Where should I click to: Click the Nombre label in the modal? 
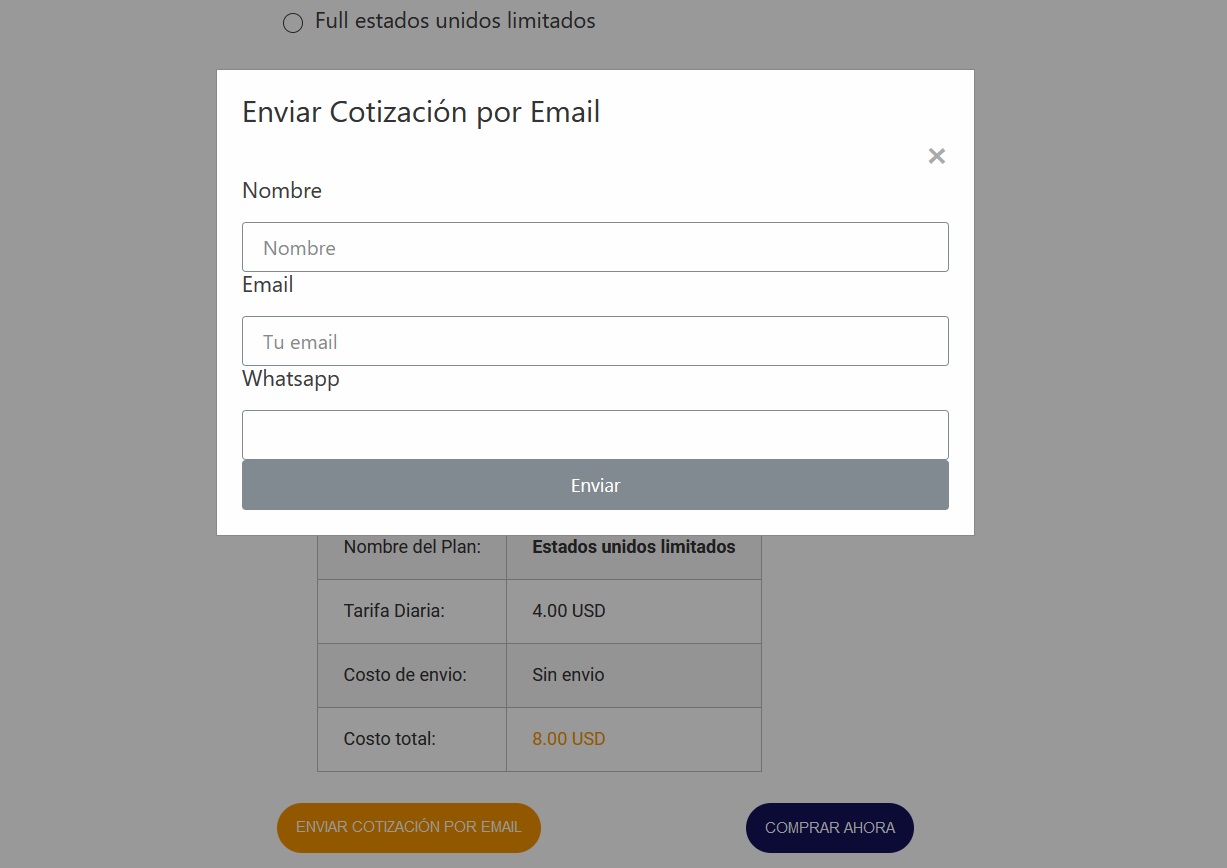281,190
